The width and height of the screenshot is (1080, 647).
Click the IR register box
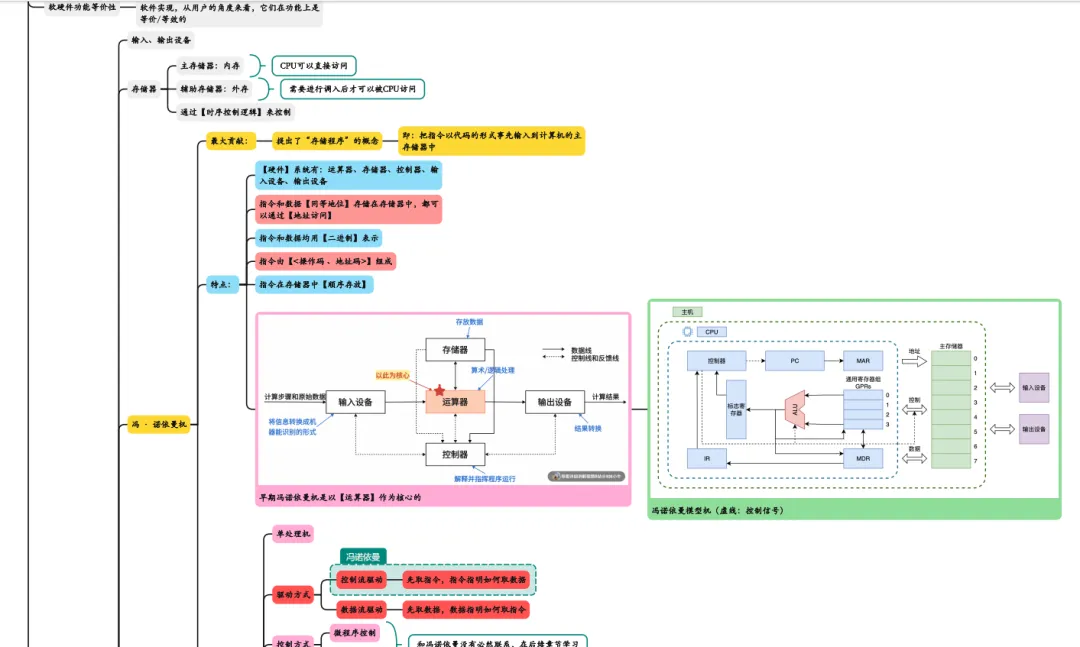tap(707, 458)
